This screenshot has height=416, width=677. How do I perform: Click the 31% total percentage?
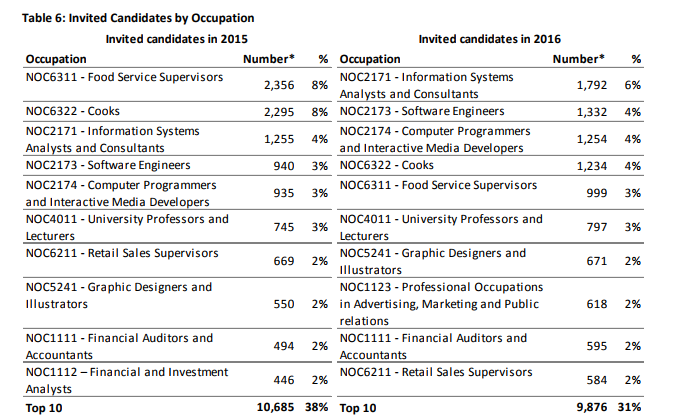[x=630, y=407]
